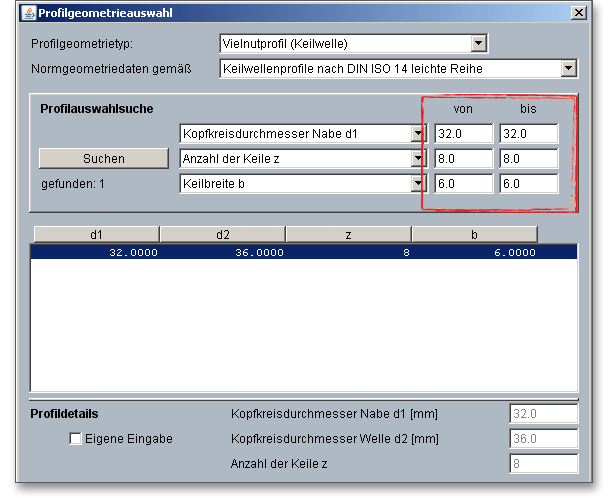Image resolution: width=608 pixels, height=498 pixels.
Task: Click the z column header in results table
Action: 348,235
